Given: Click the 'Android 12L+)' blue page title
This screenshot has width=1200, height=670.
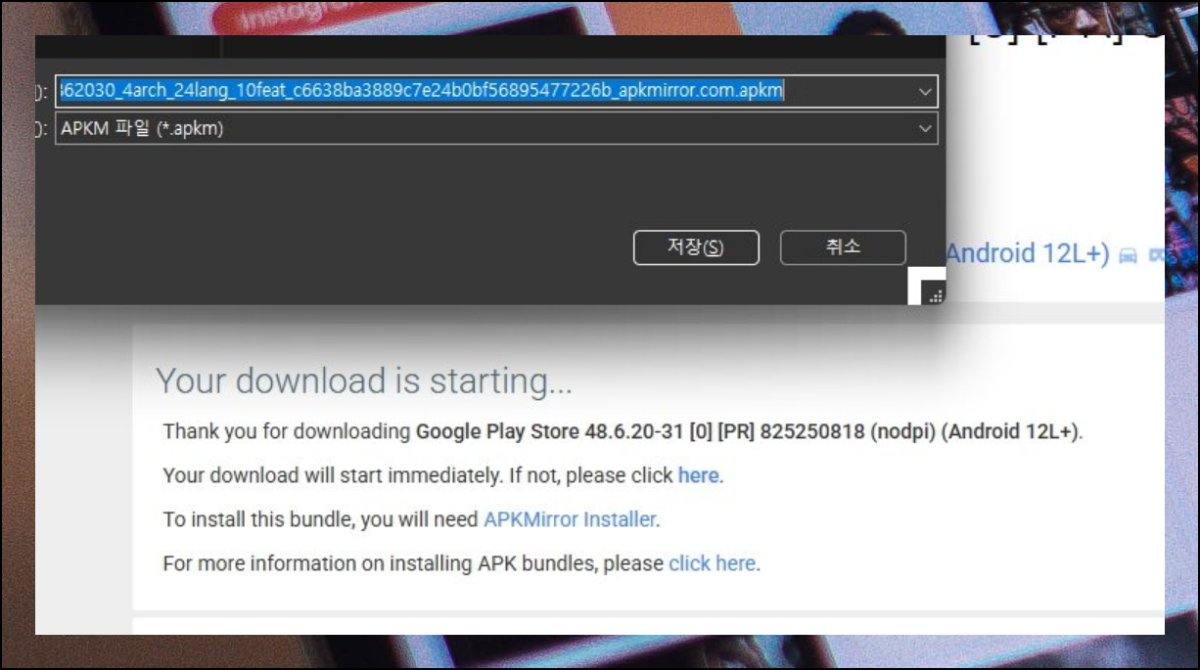Looking at the screenshot, I should click(1027, 254).
